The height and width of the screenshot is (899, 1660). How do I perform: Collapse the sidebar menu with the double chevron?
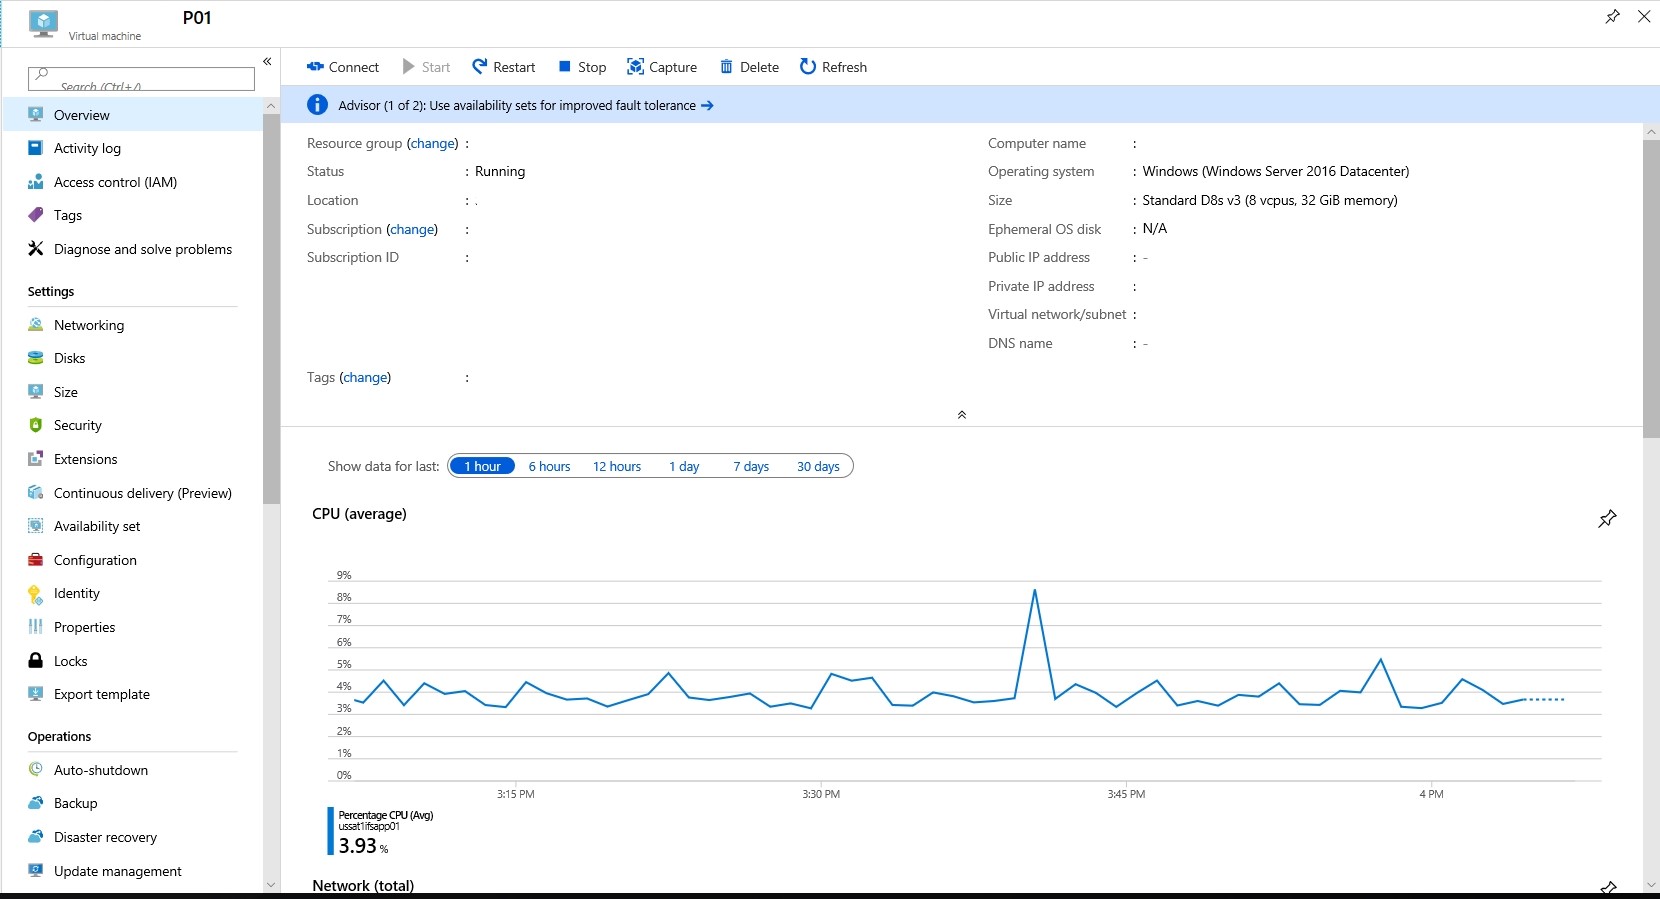point(267,62)
